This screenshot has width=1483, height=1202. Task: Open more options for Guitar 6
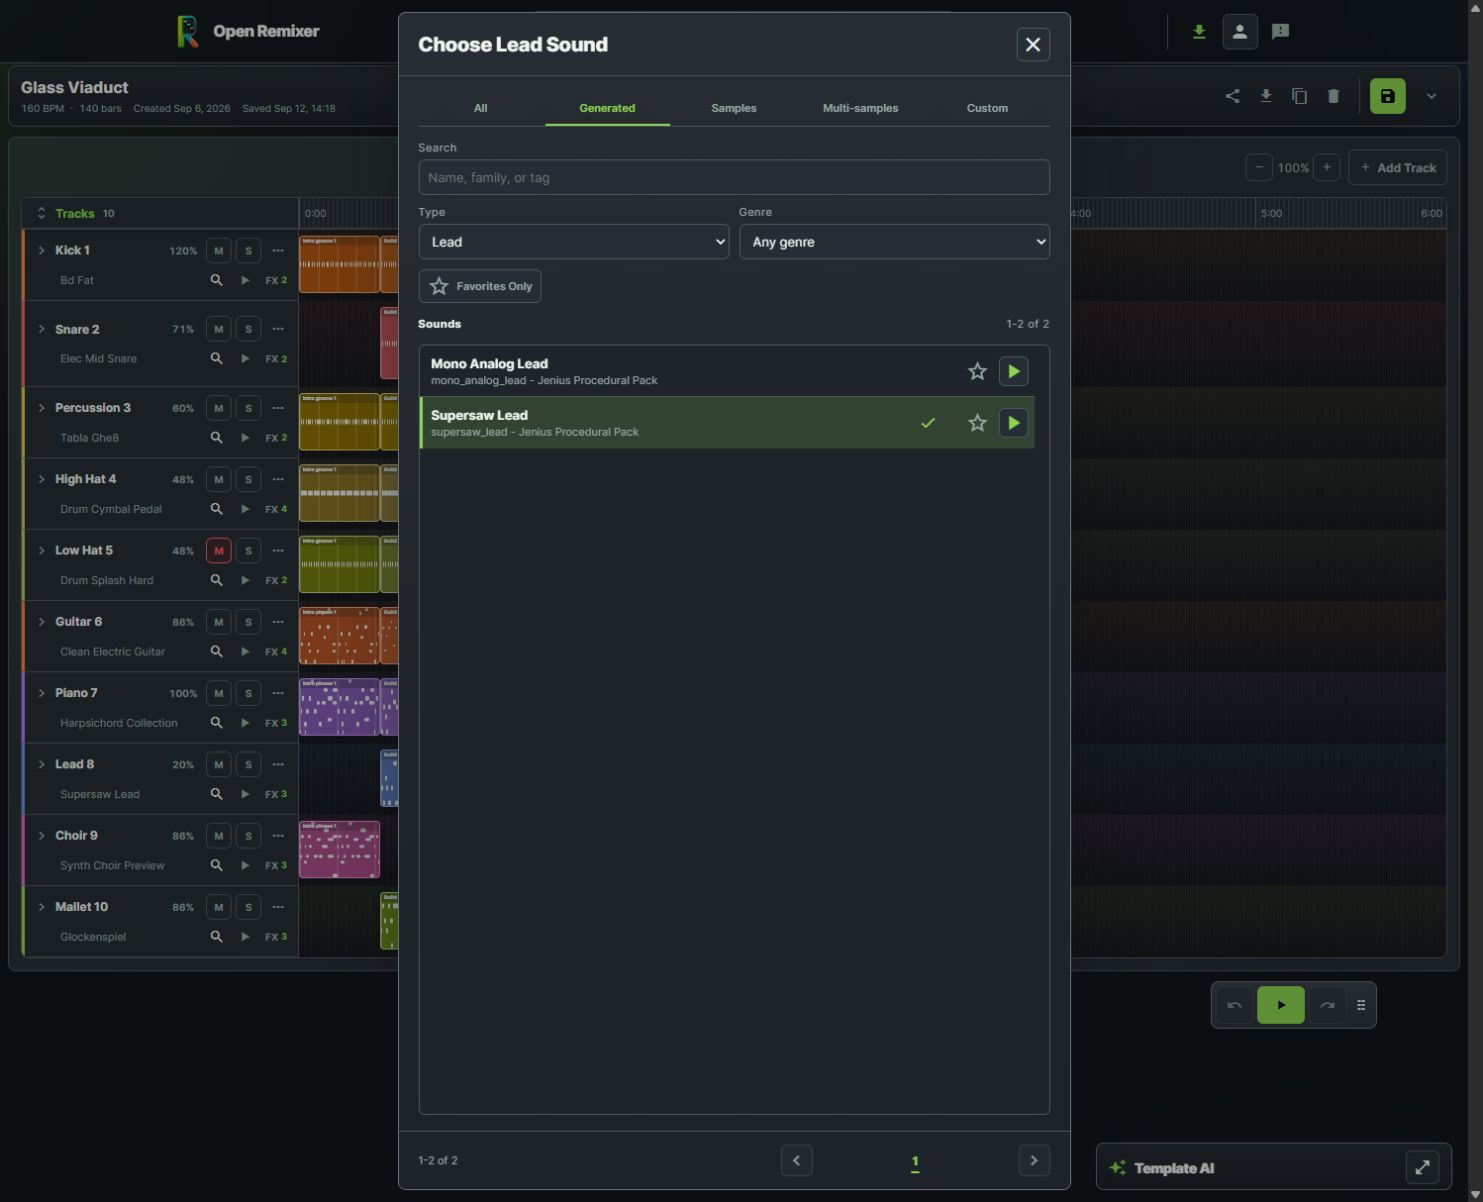[x=278, y=622]
